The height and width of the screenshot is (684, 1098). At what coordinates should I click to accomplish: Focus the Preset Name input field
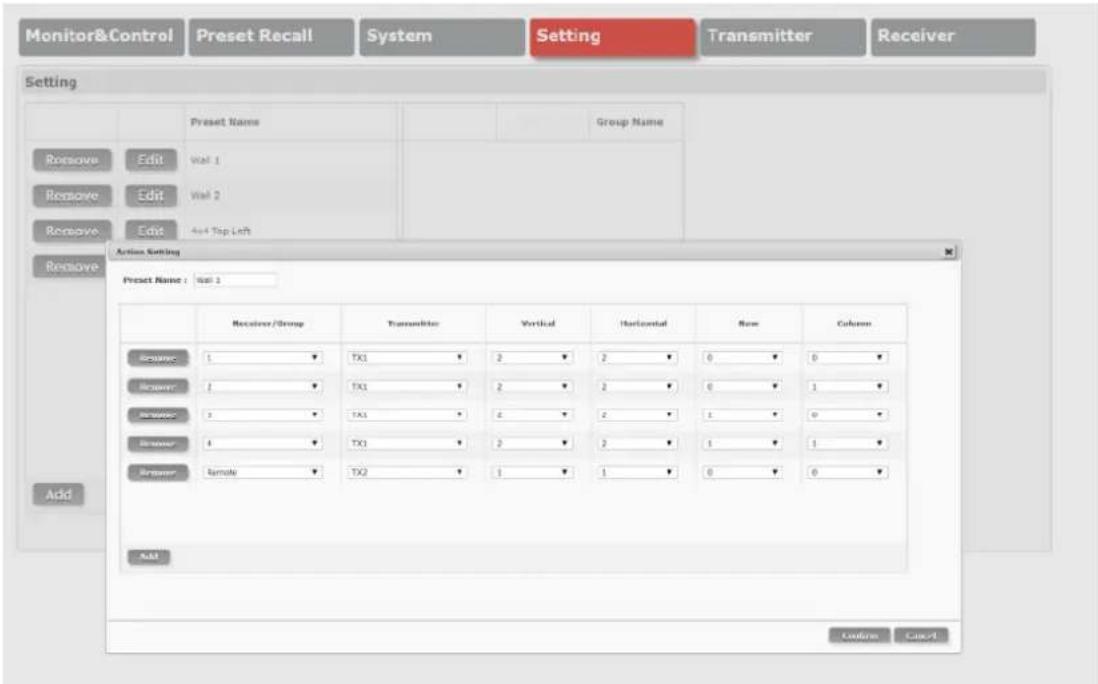tap(235, 280)
